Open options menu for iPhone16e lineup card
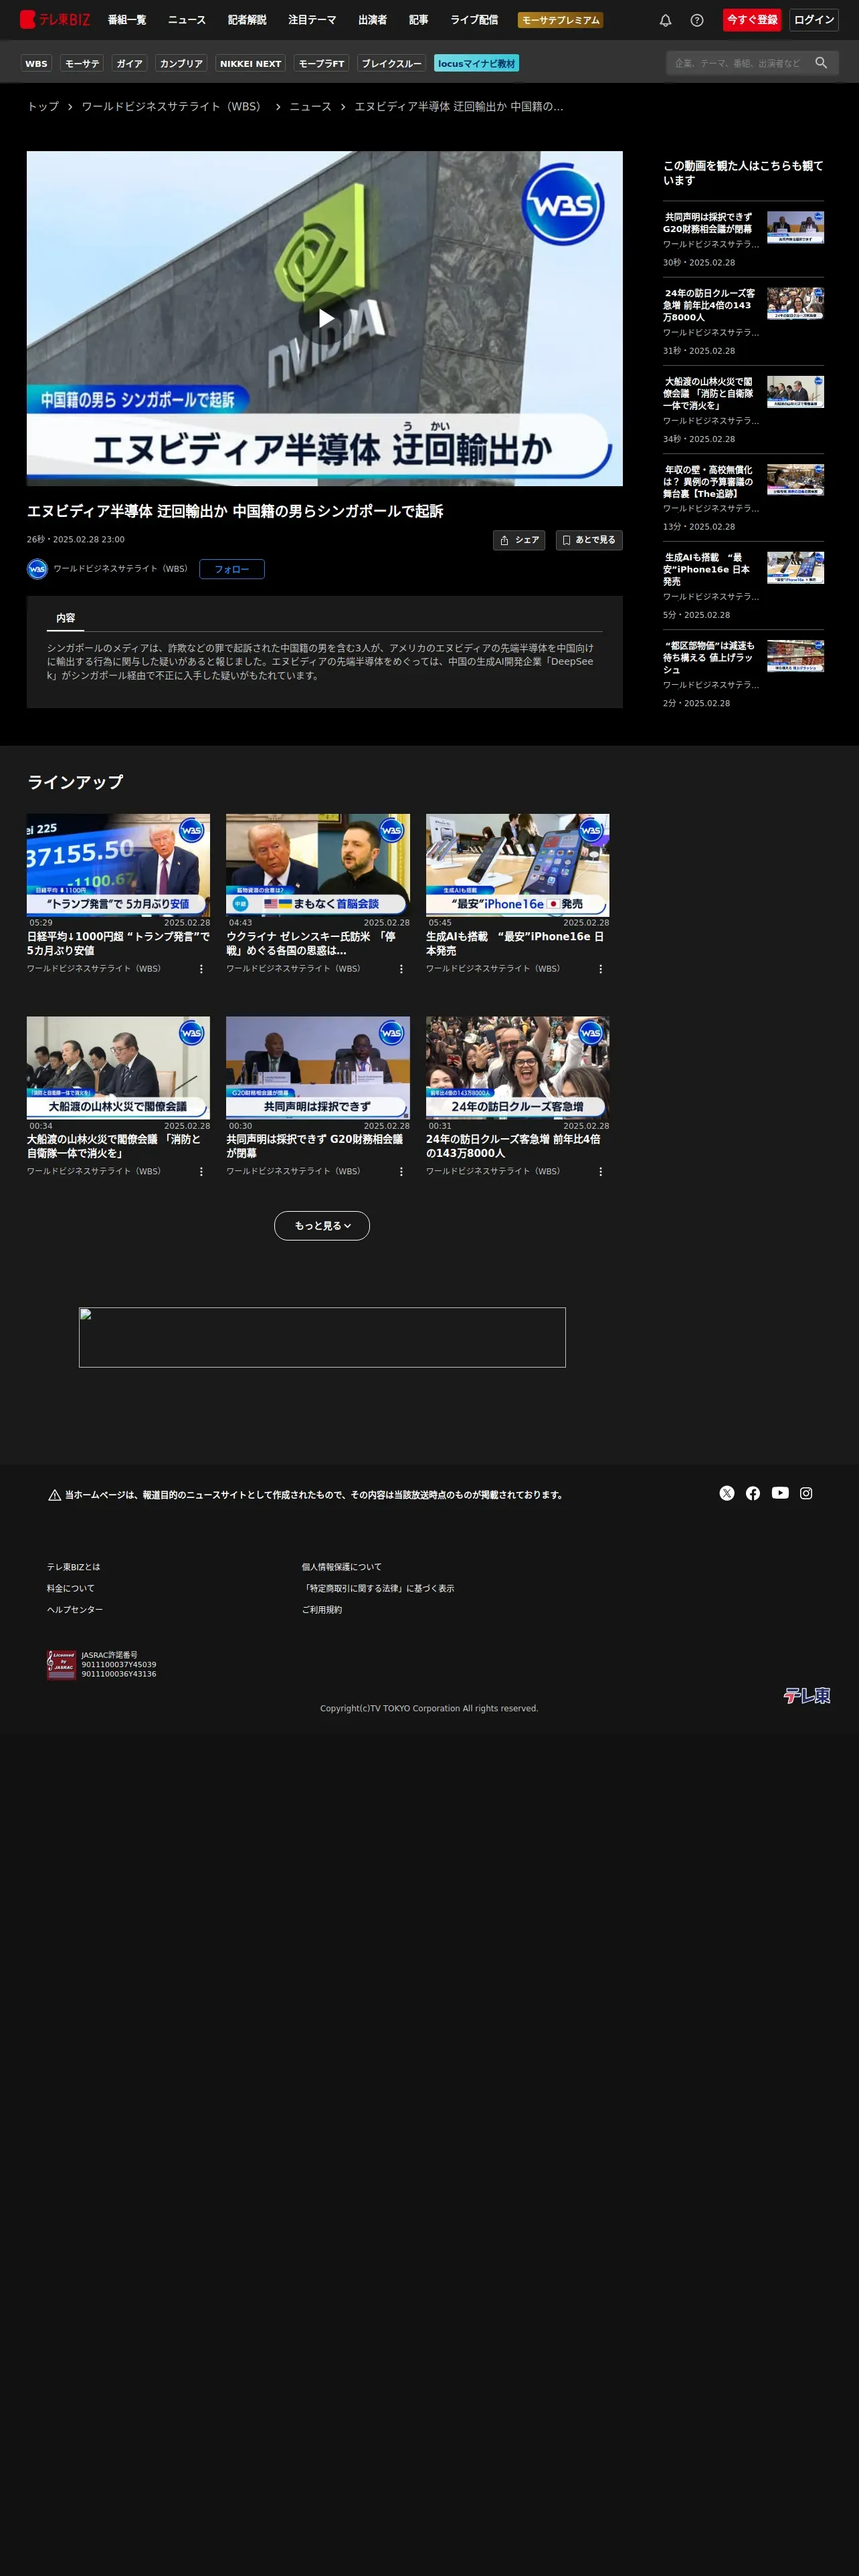The width and height of the screenshot is (859, 2576). 600,969
